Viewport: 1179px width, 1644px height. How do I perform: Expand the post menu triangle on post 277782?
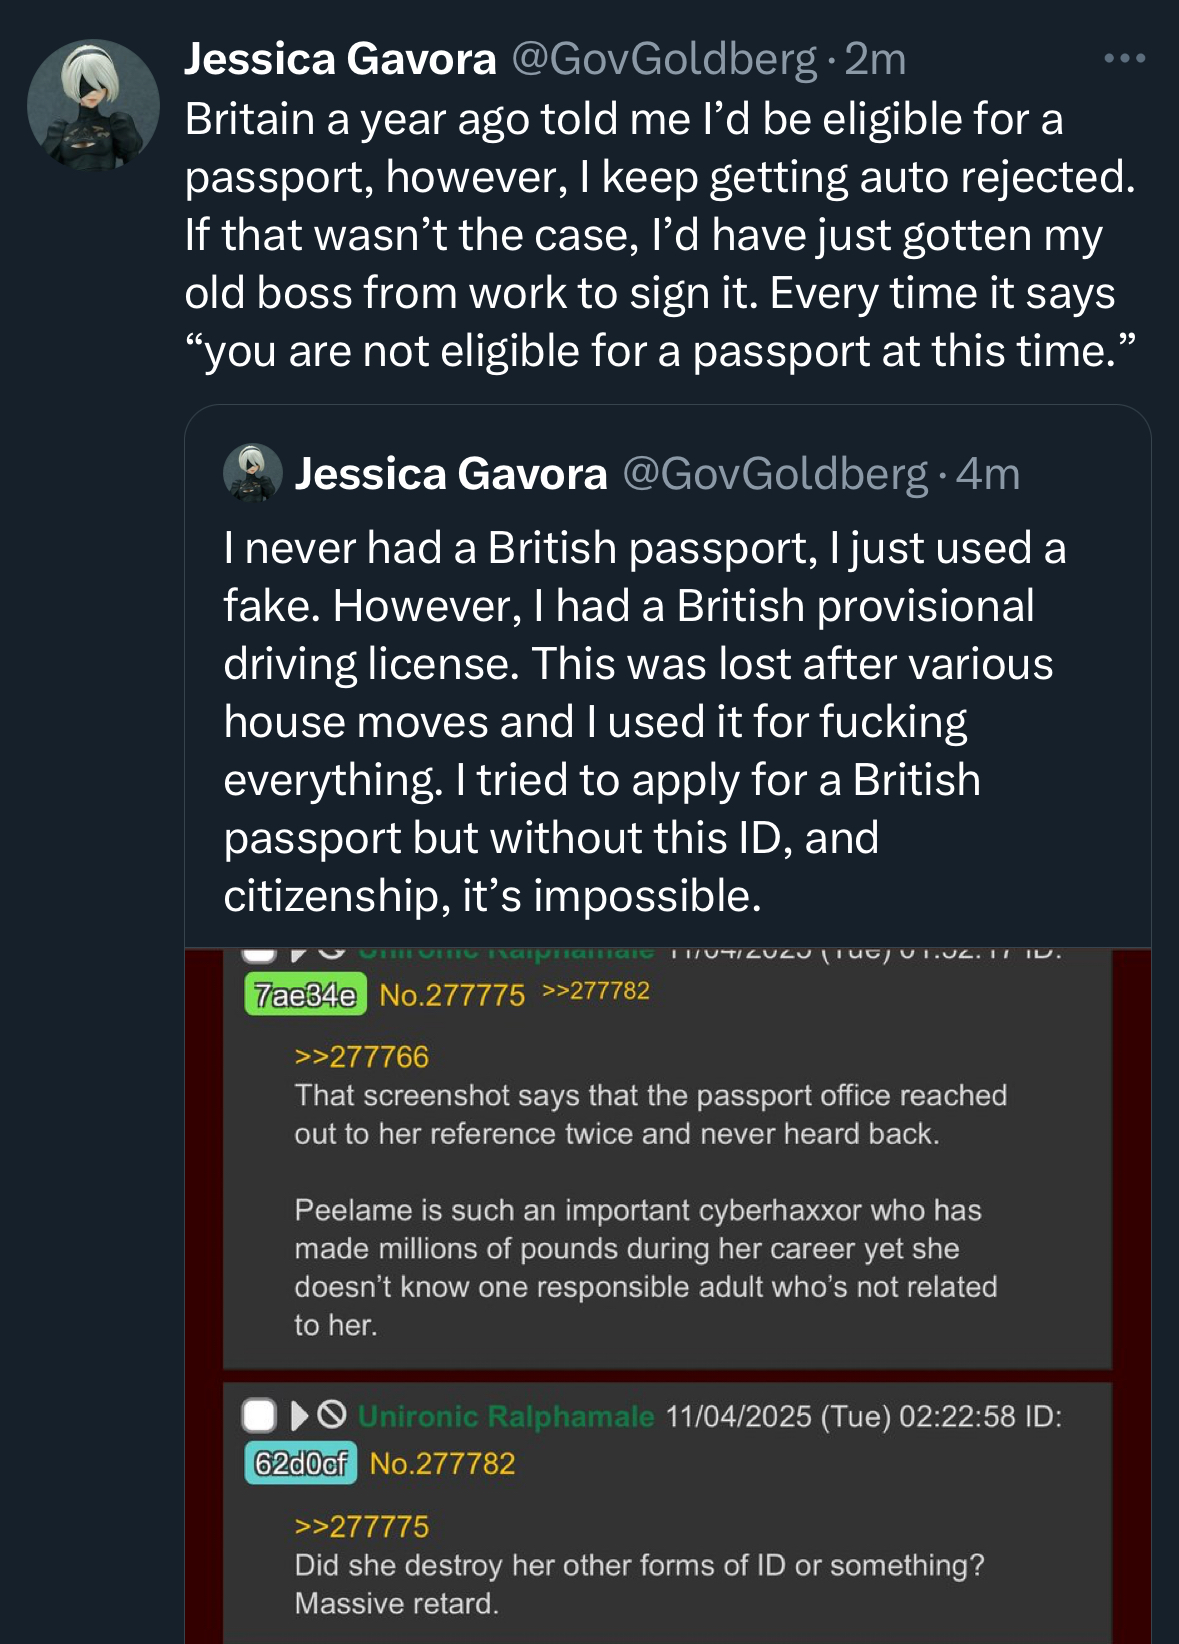pos(299,1415)
